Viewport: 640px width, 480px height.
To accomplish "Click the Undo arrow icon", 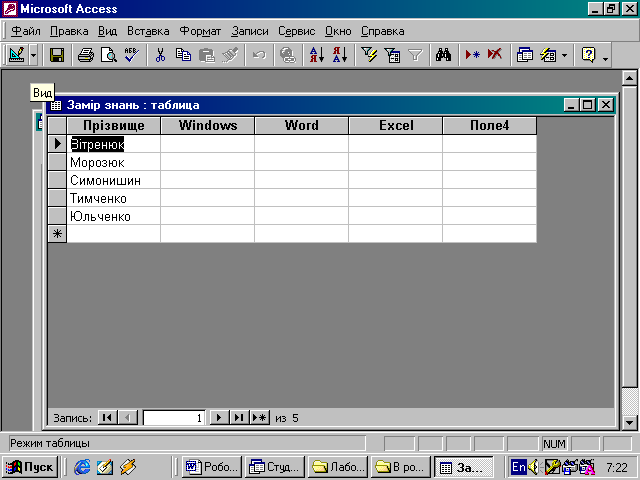I will click(x=259, y=55).
